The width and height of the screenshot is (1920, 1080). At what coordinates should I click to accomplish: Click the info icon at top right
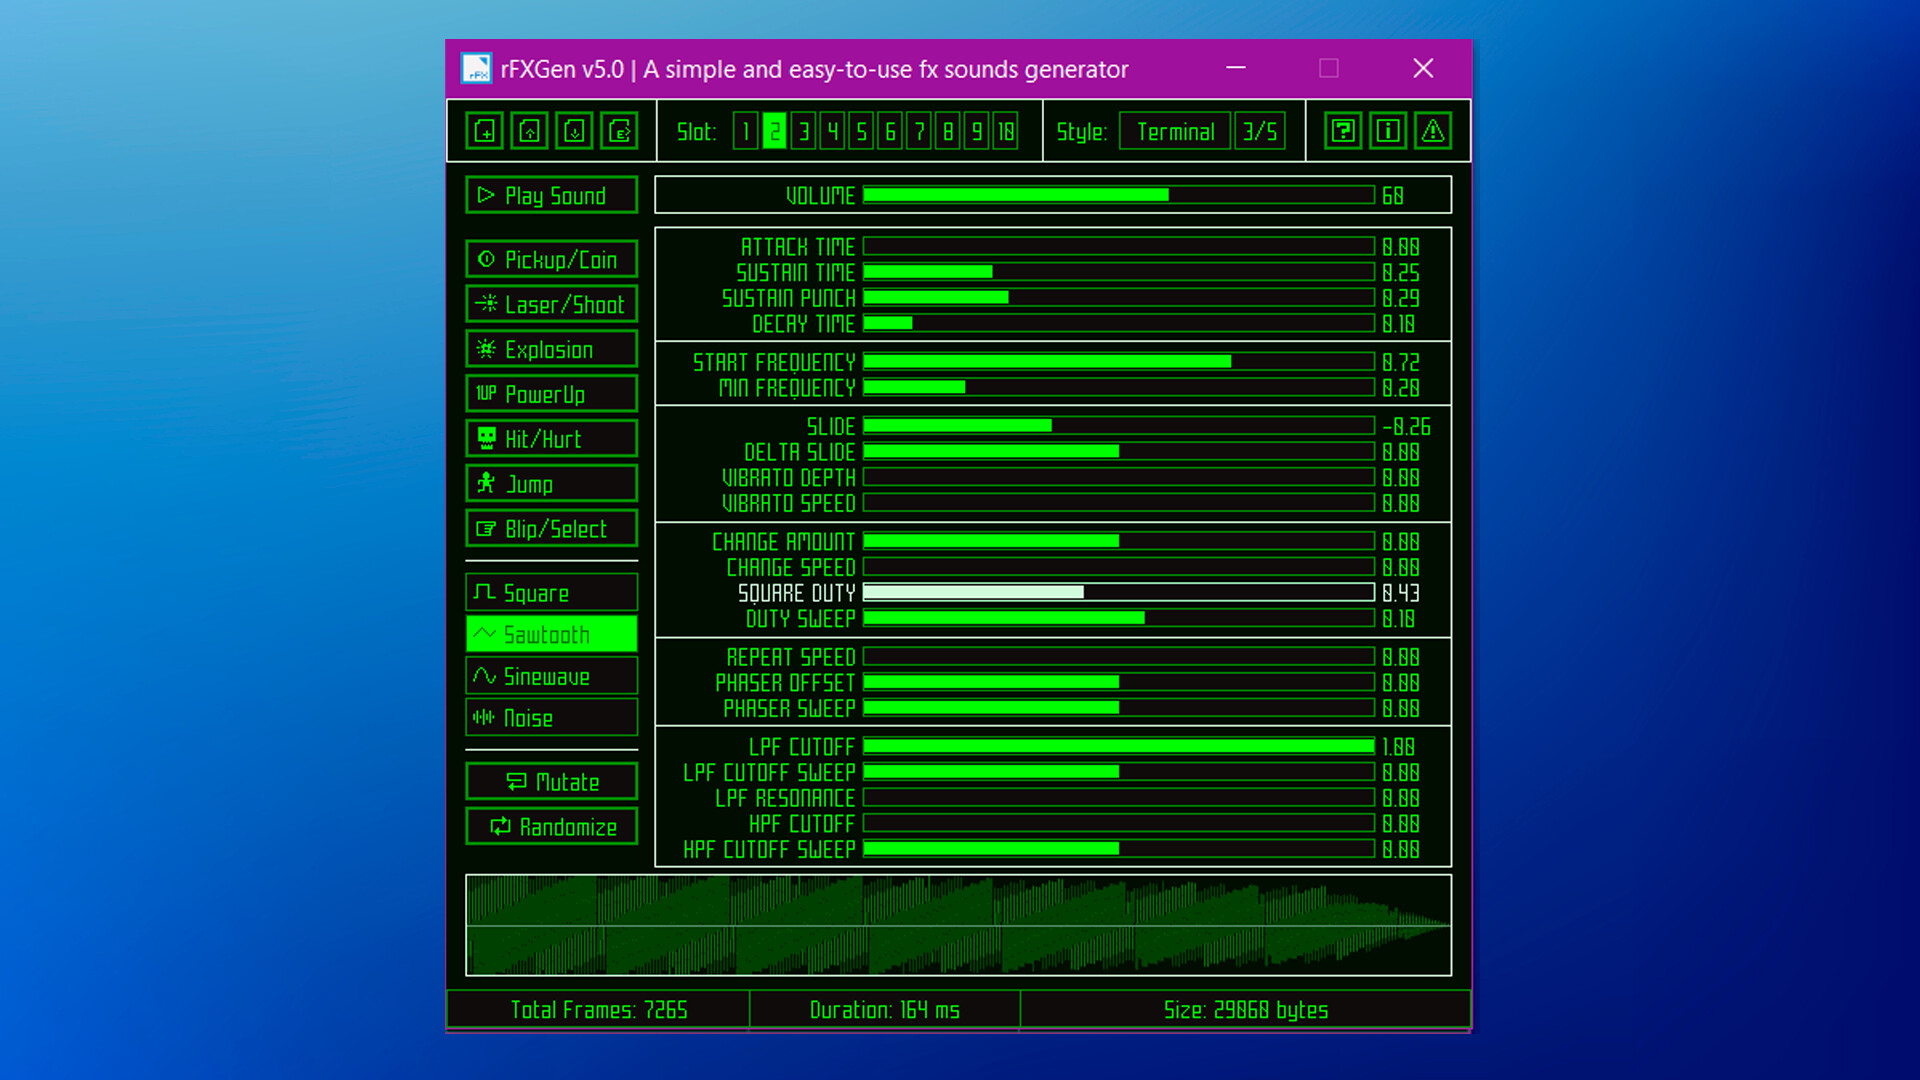pos(1389,130)
